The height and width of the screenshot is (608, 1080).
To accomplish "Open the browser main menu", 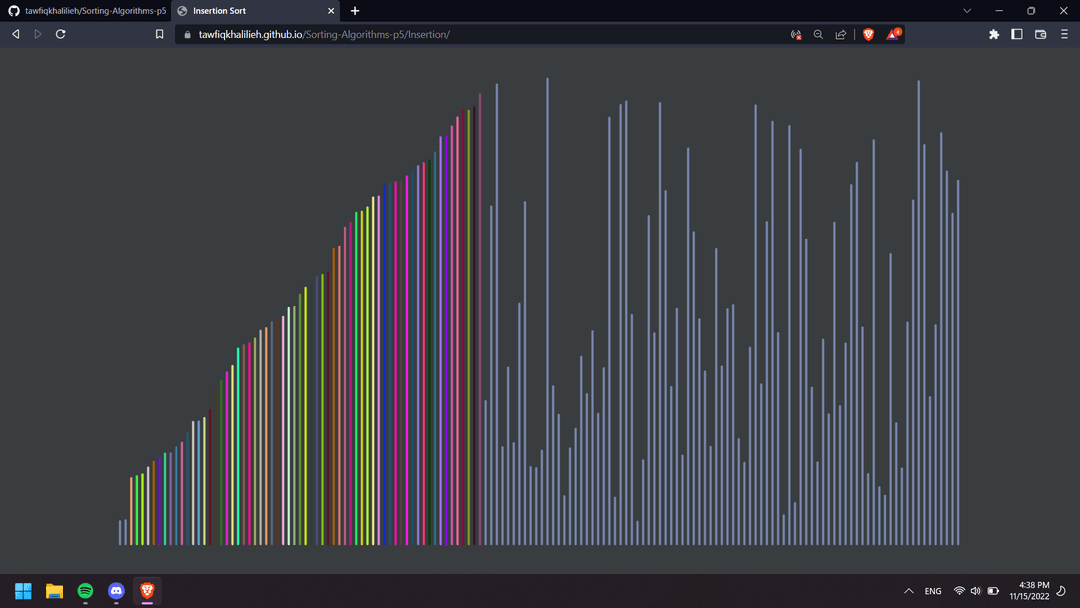I will [1064, 34].
